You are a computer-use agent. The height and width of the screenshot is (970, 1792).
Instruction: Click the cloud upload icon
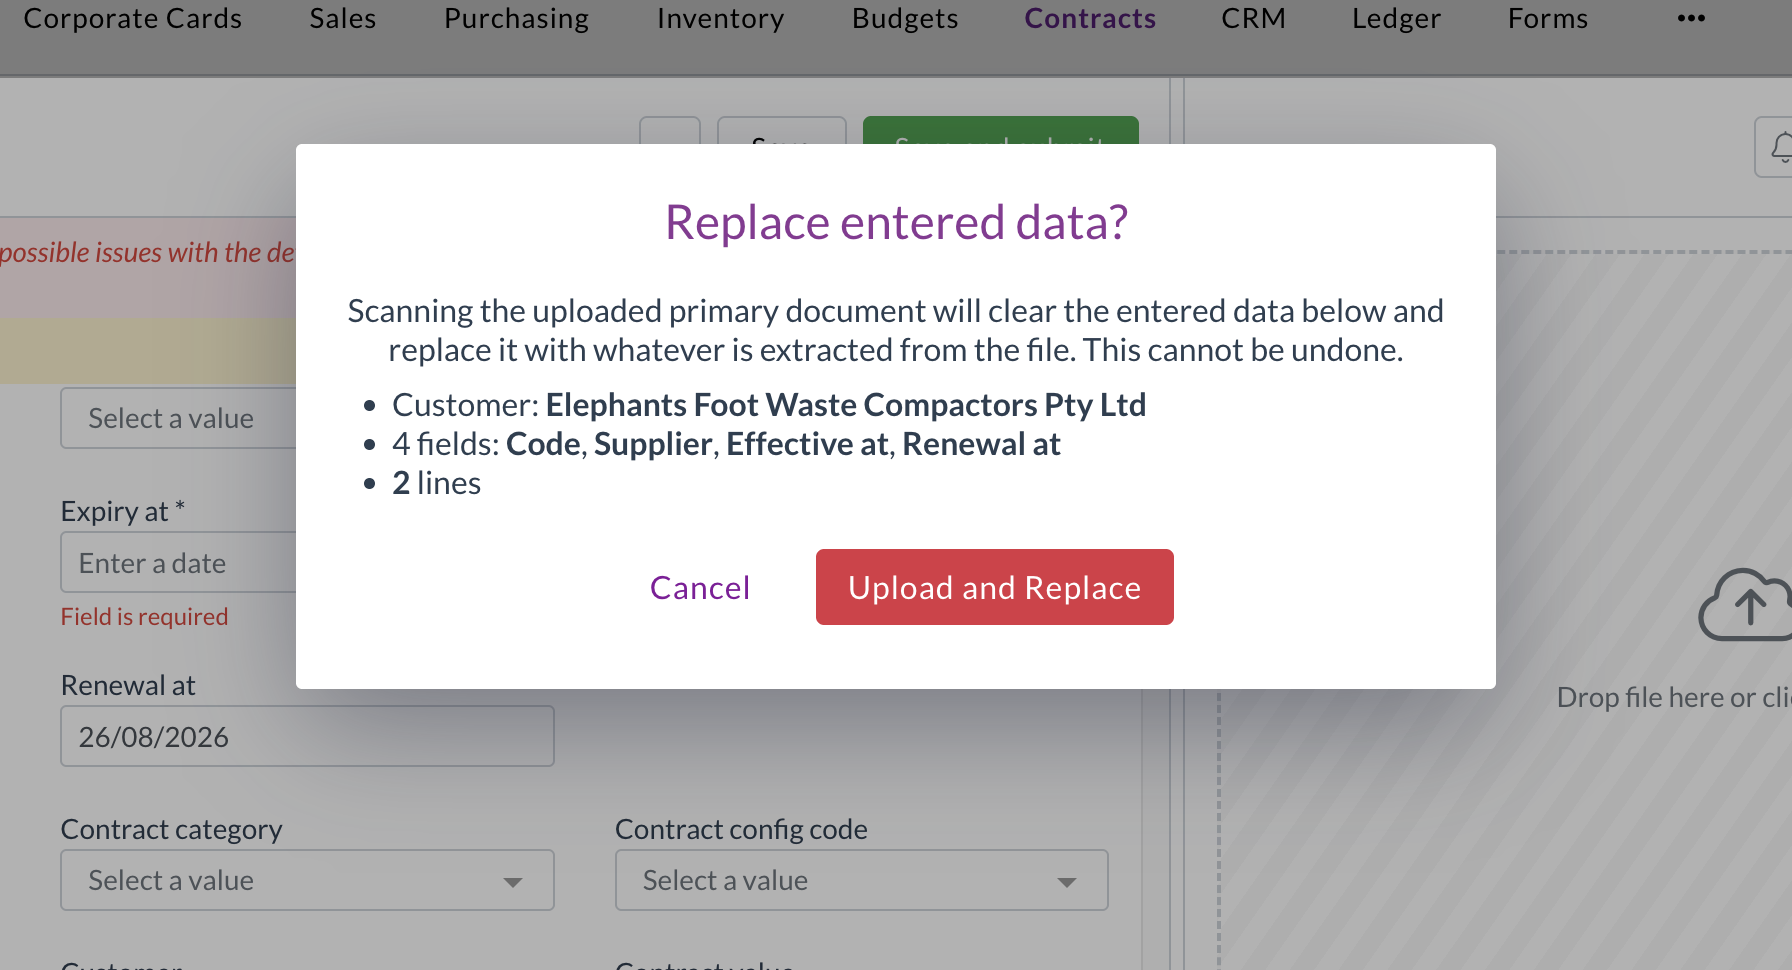pos(1746,605)
